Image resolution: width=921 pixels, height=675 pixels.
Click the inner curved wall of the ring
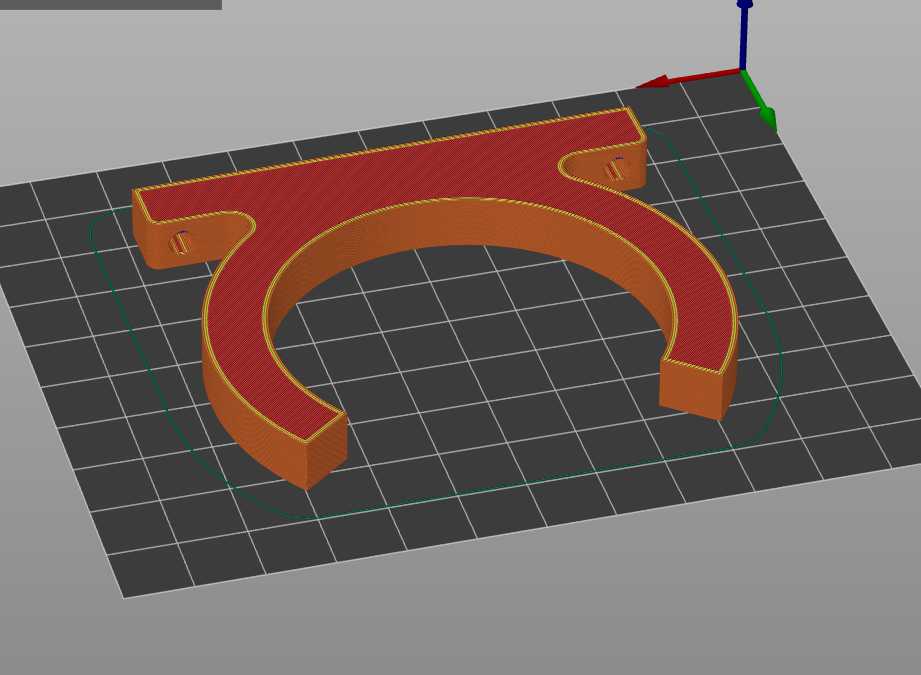(470, 225)
